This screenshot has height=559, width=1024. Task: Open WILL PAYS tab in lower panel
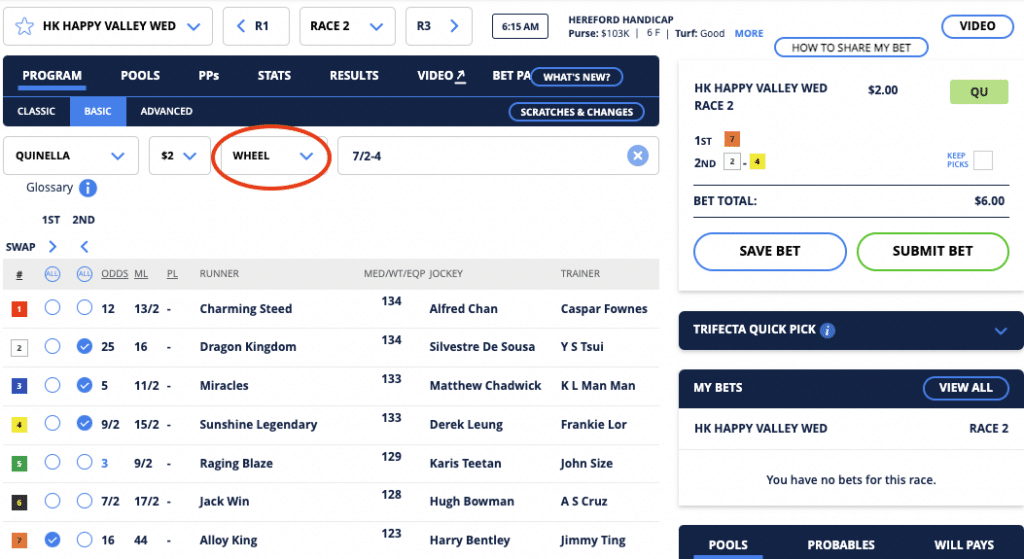[x=964, y=545]
